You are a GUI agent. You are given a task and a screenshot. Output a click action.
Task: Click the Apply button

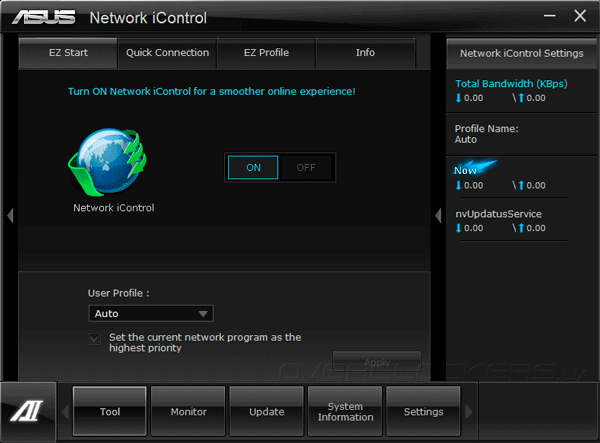pos(377,362)
